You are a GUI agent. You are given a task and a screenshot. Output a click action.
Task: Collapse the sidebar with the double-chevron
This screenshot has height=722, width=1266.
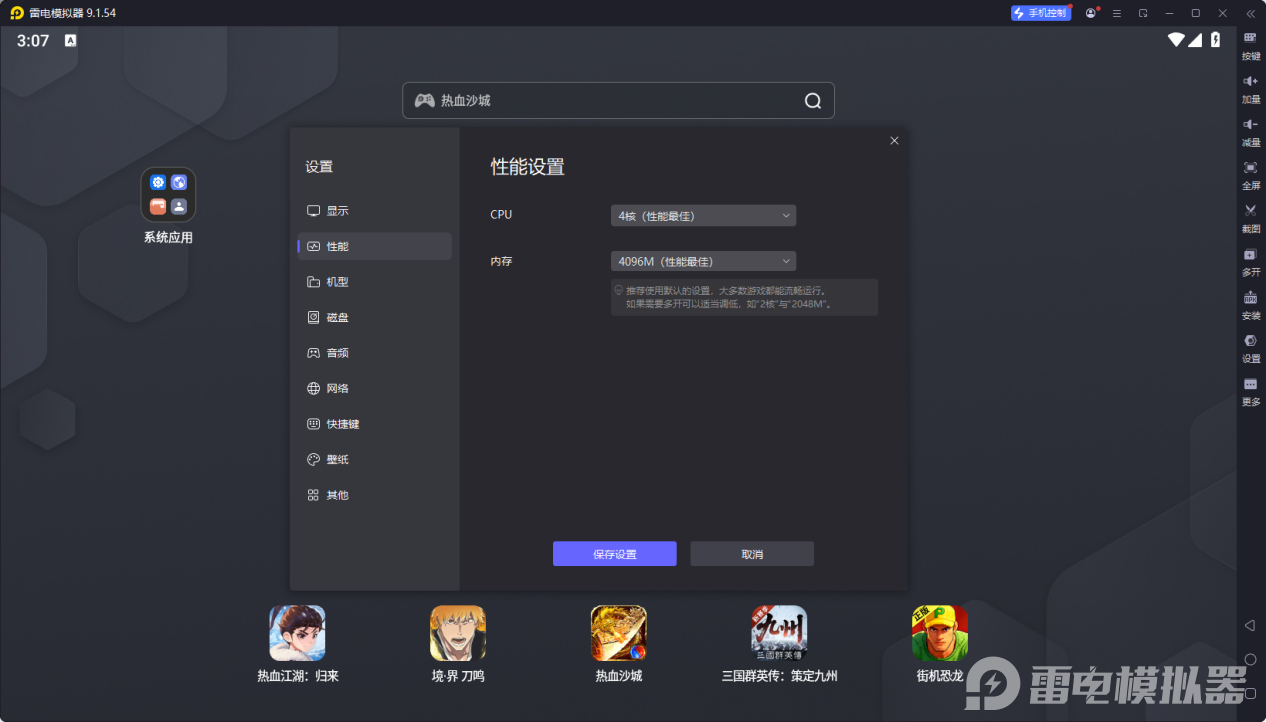pos(1249,13)
